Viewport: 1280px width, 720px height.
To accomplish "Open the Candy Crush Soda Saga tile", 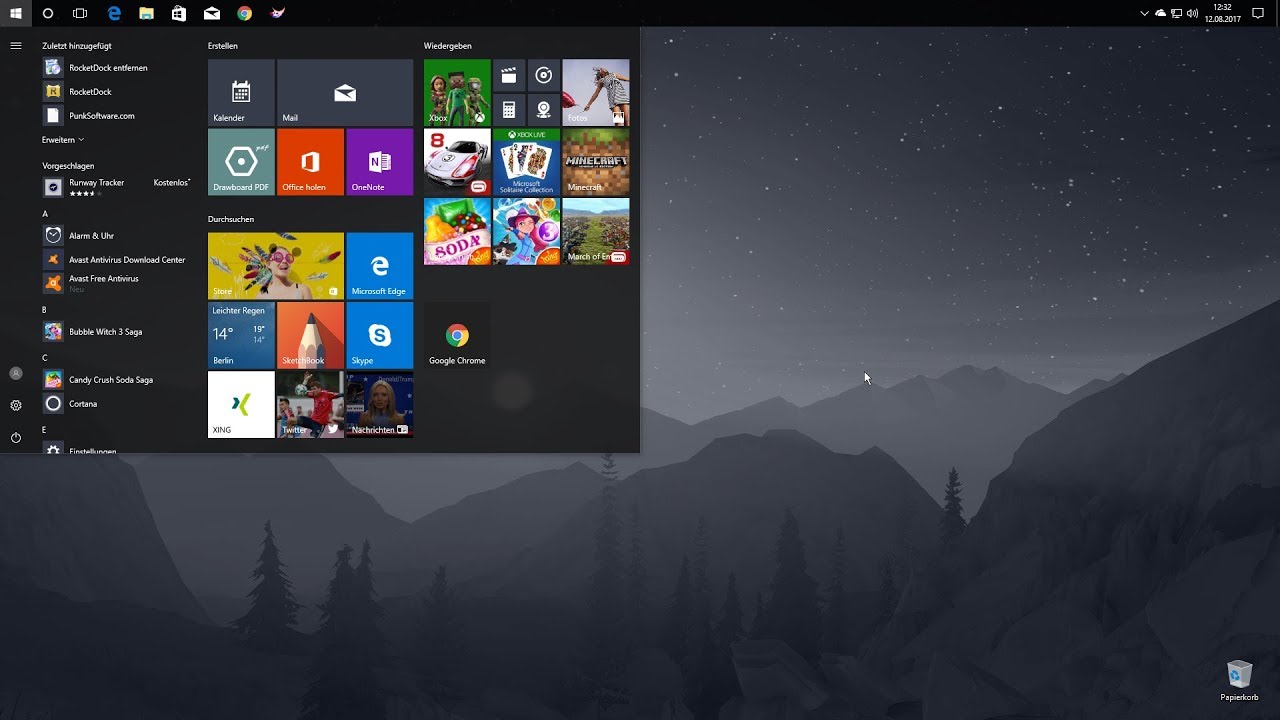I will pos(457,231).
